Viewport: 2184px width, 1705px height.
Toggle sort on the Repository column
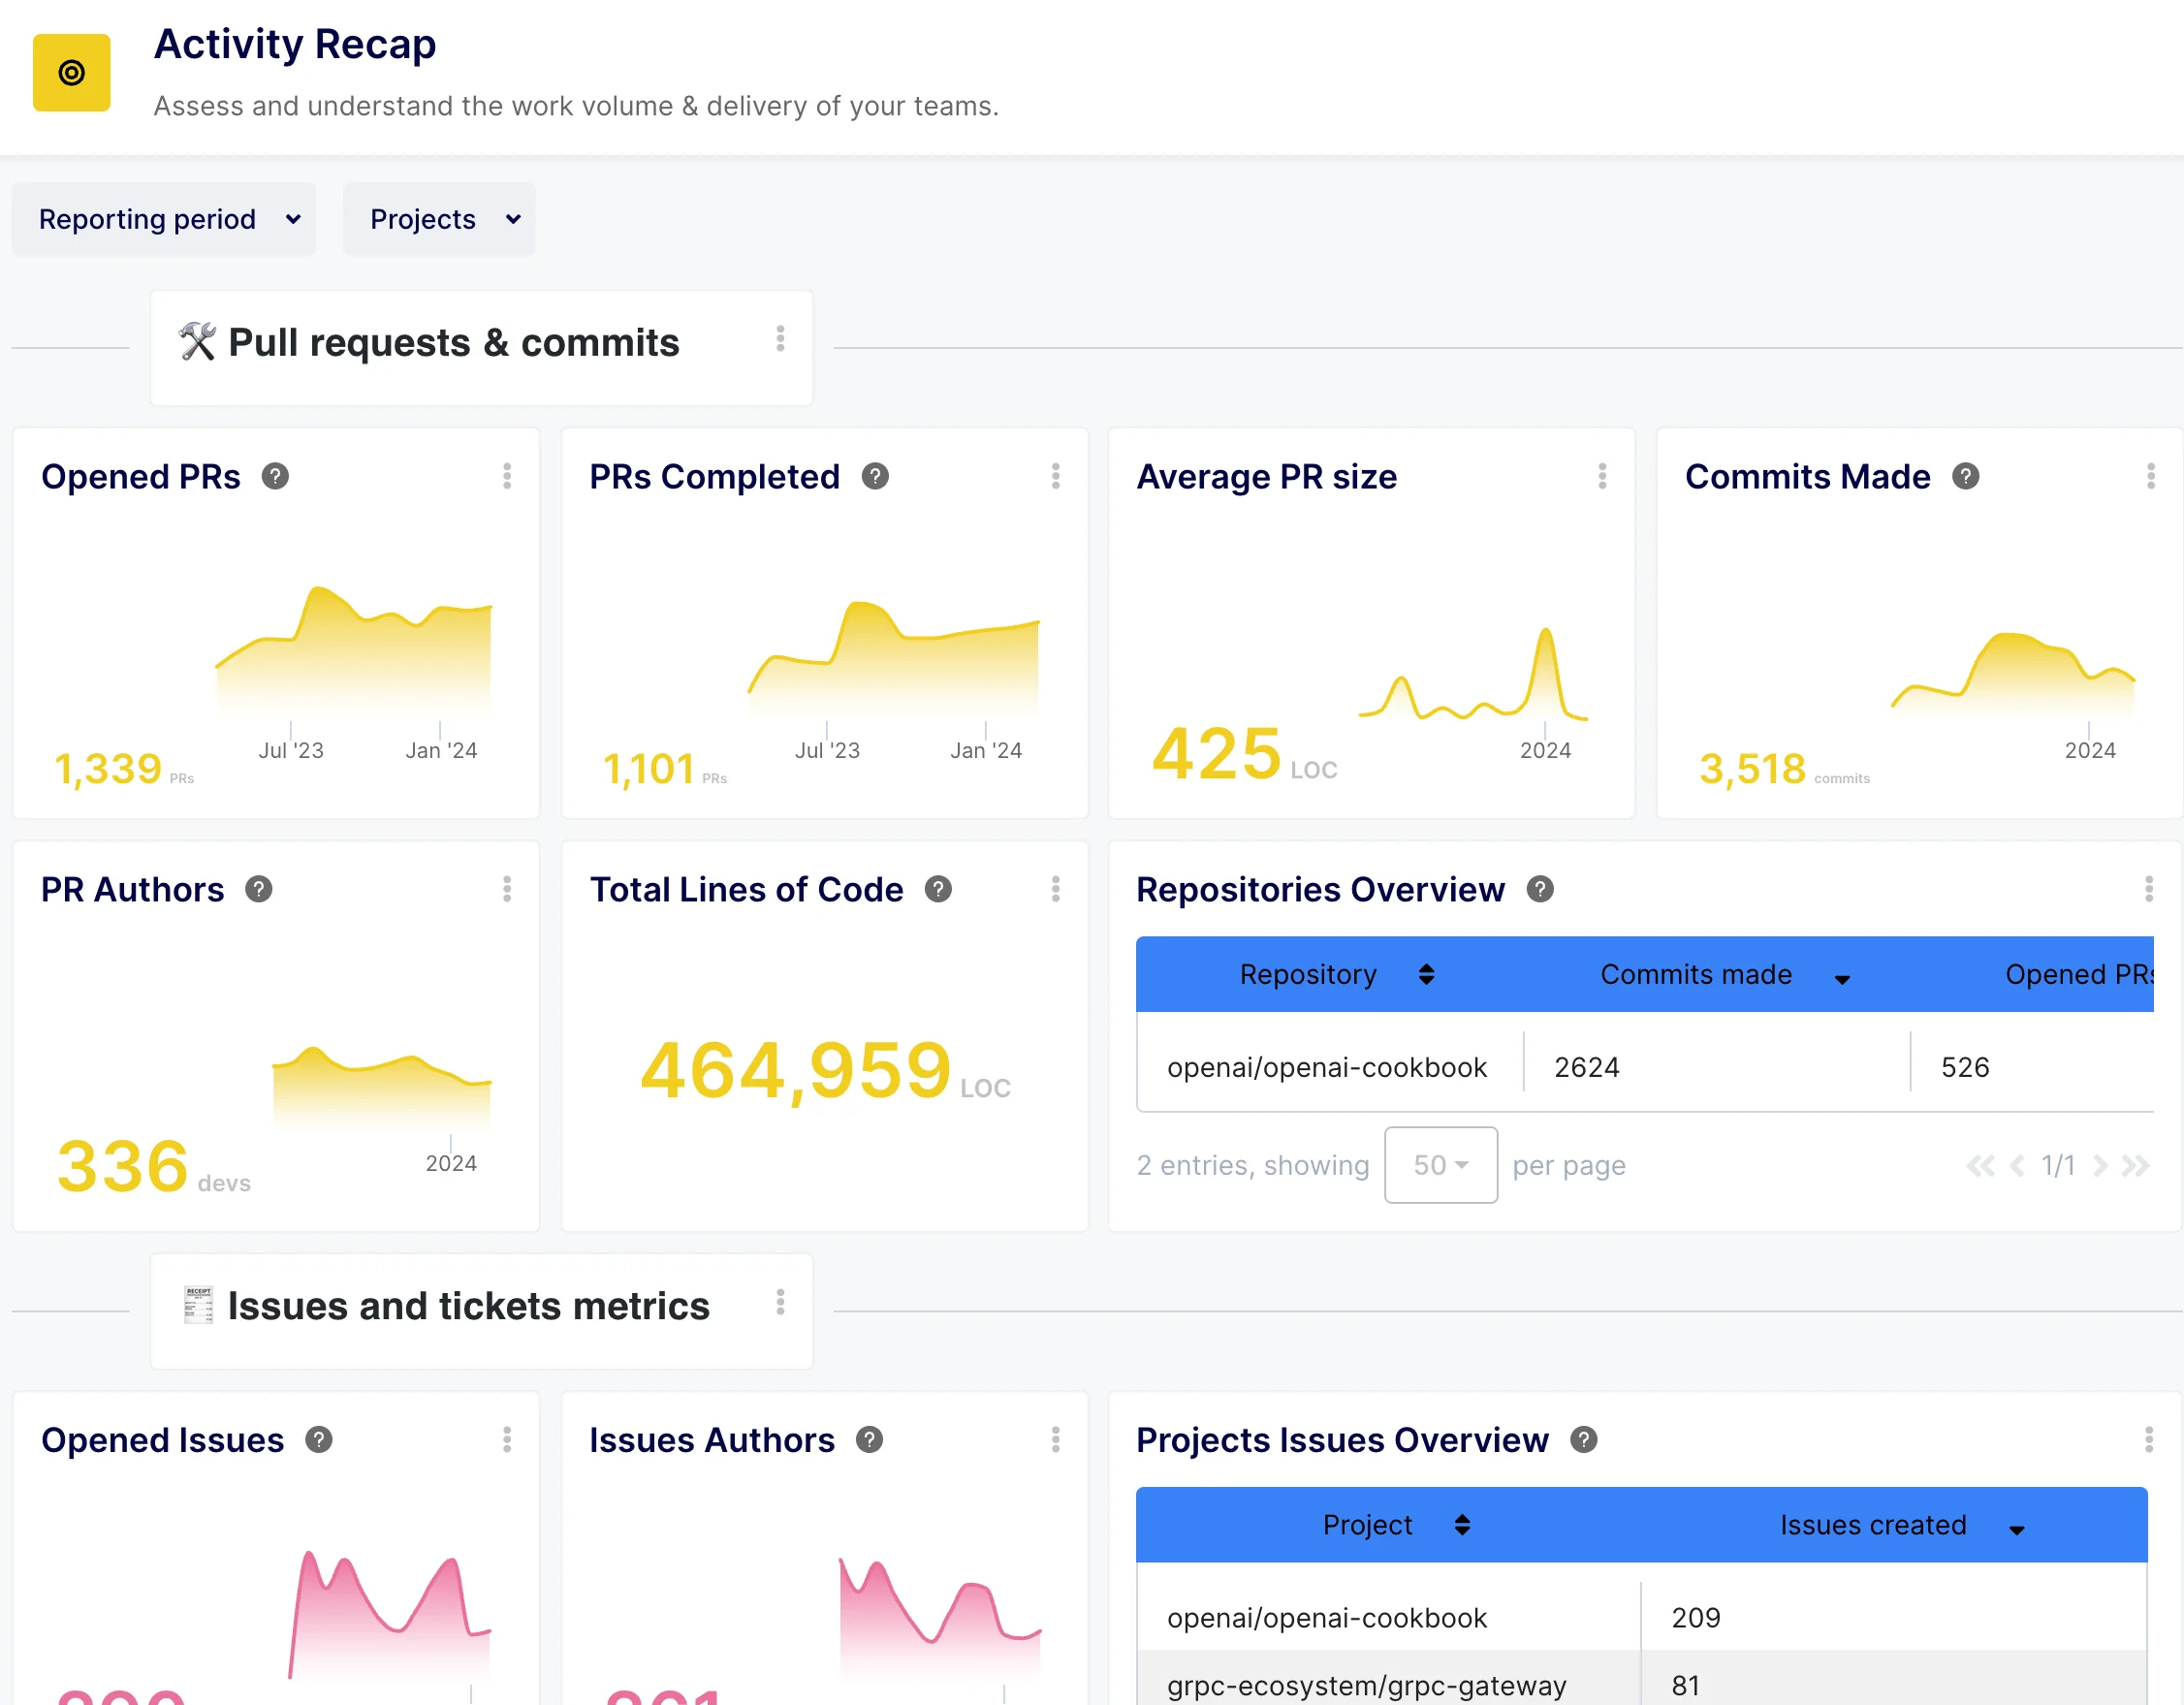pyautogui.click(x=1427, y=975)
